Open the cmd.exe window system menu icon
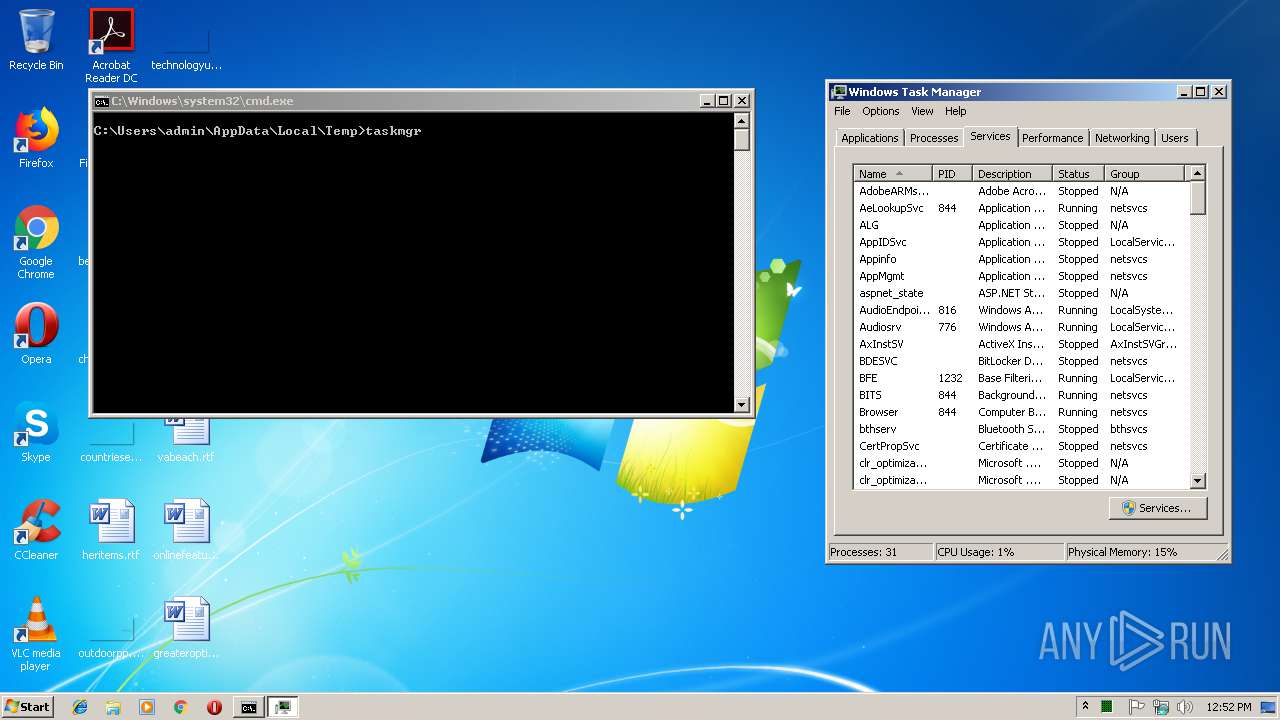The image size is (1280, 720). 101,101
